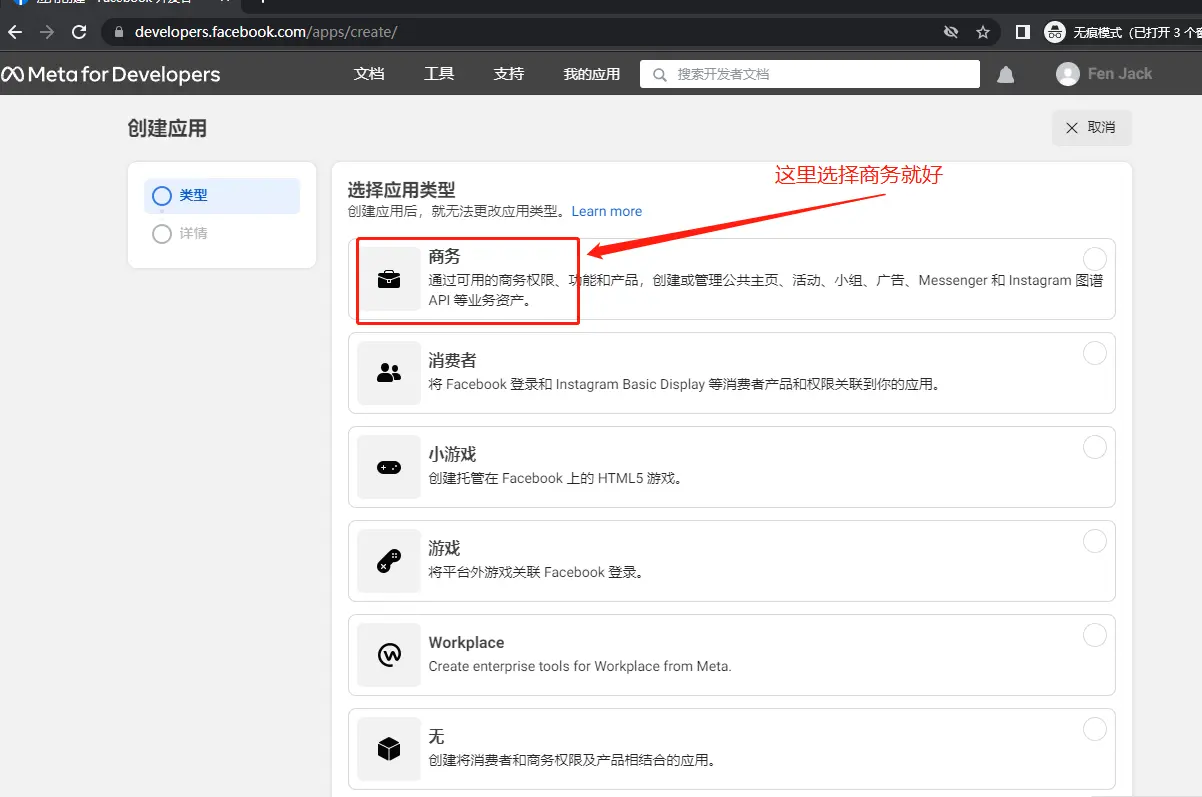Click the 游戏 card title text
This screenshot has height=797, width=1202.
coord(445,548)
